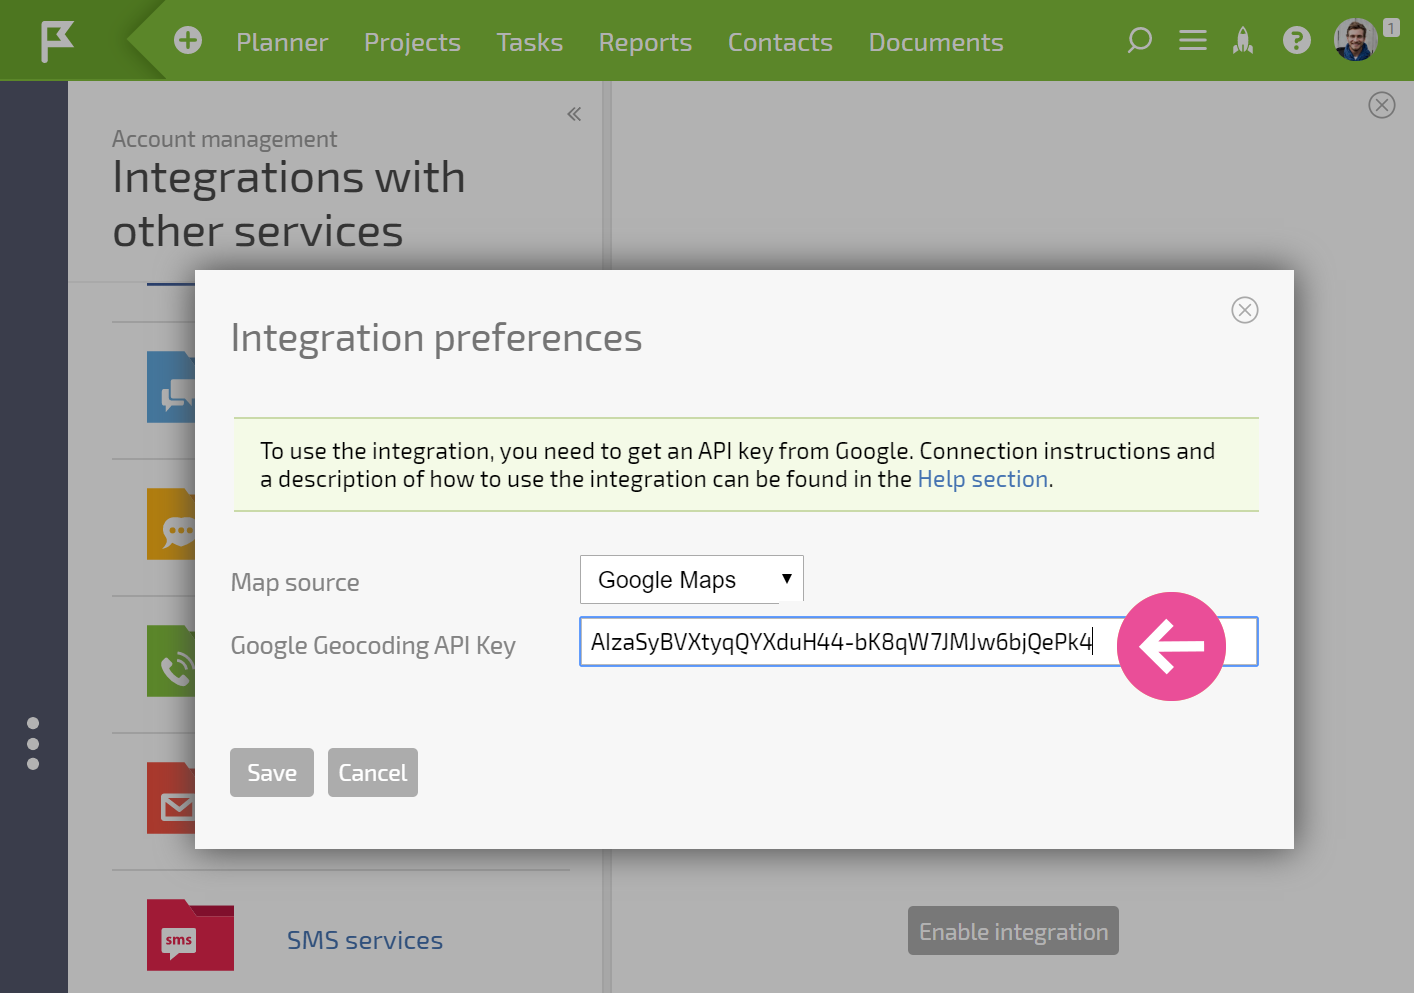Open the help question mark icon
The width and height of the screenshot is (1414, 993).
pyautogui.click(x=1296, y=40)
